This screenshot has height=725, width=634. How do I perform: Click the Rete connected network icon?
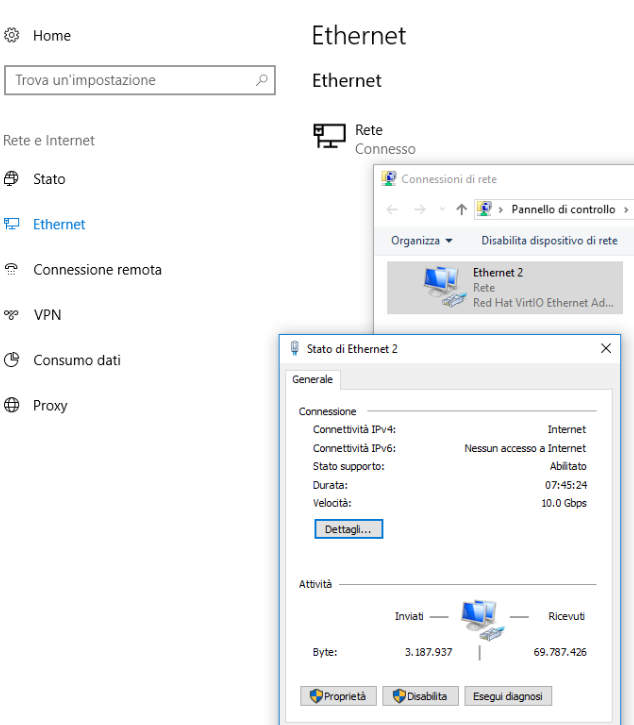pyautogui.click(x=329, y=137)
